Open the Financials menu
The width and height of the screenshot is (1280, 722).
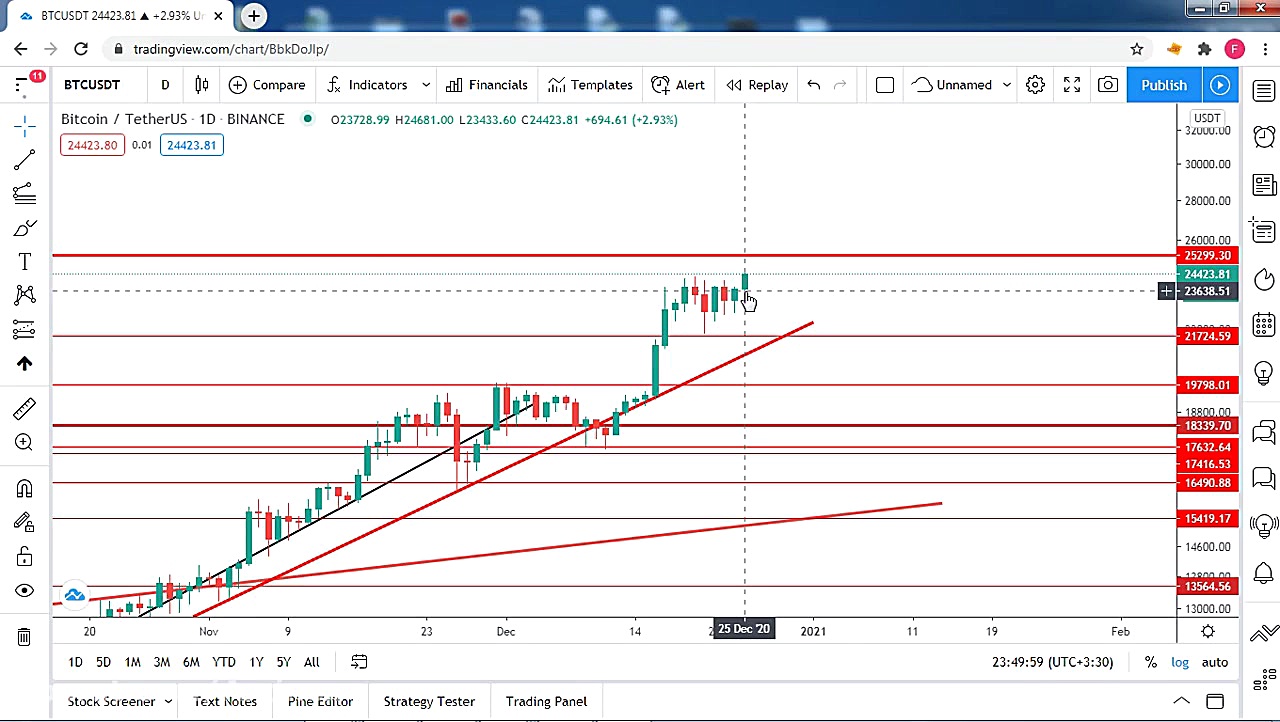[x=487, y=85]
